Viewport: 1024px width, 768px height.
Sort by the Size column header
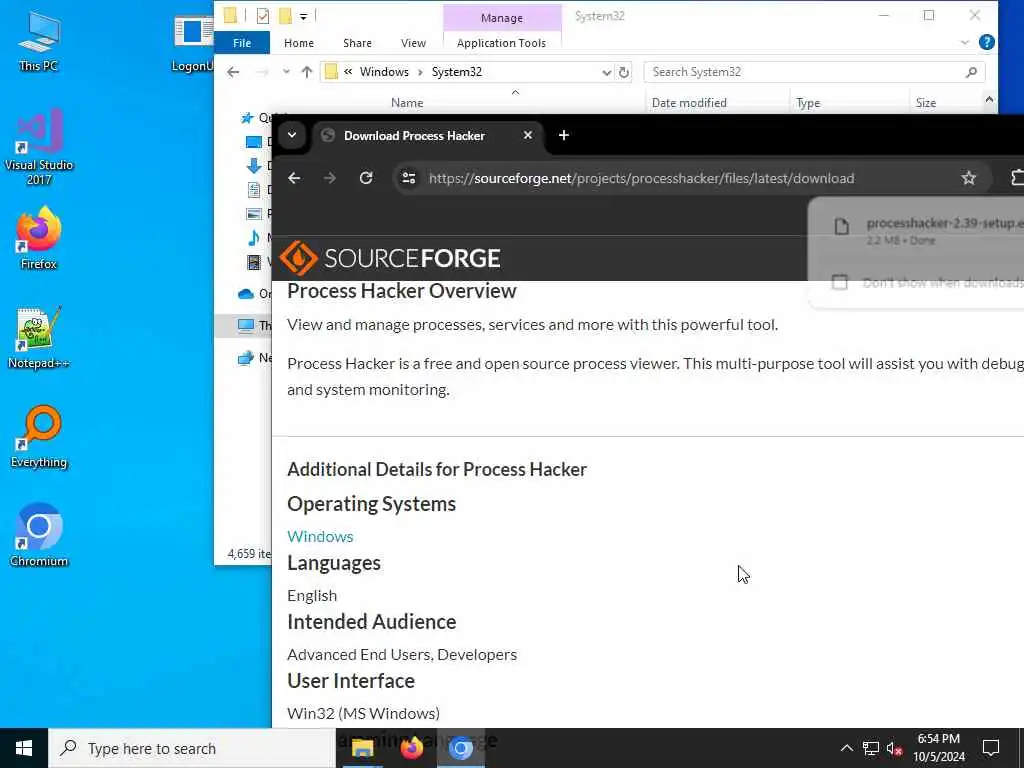[925, 103]
